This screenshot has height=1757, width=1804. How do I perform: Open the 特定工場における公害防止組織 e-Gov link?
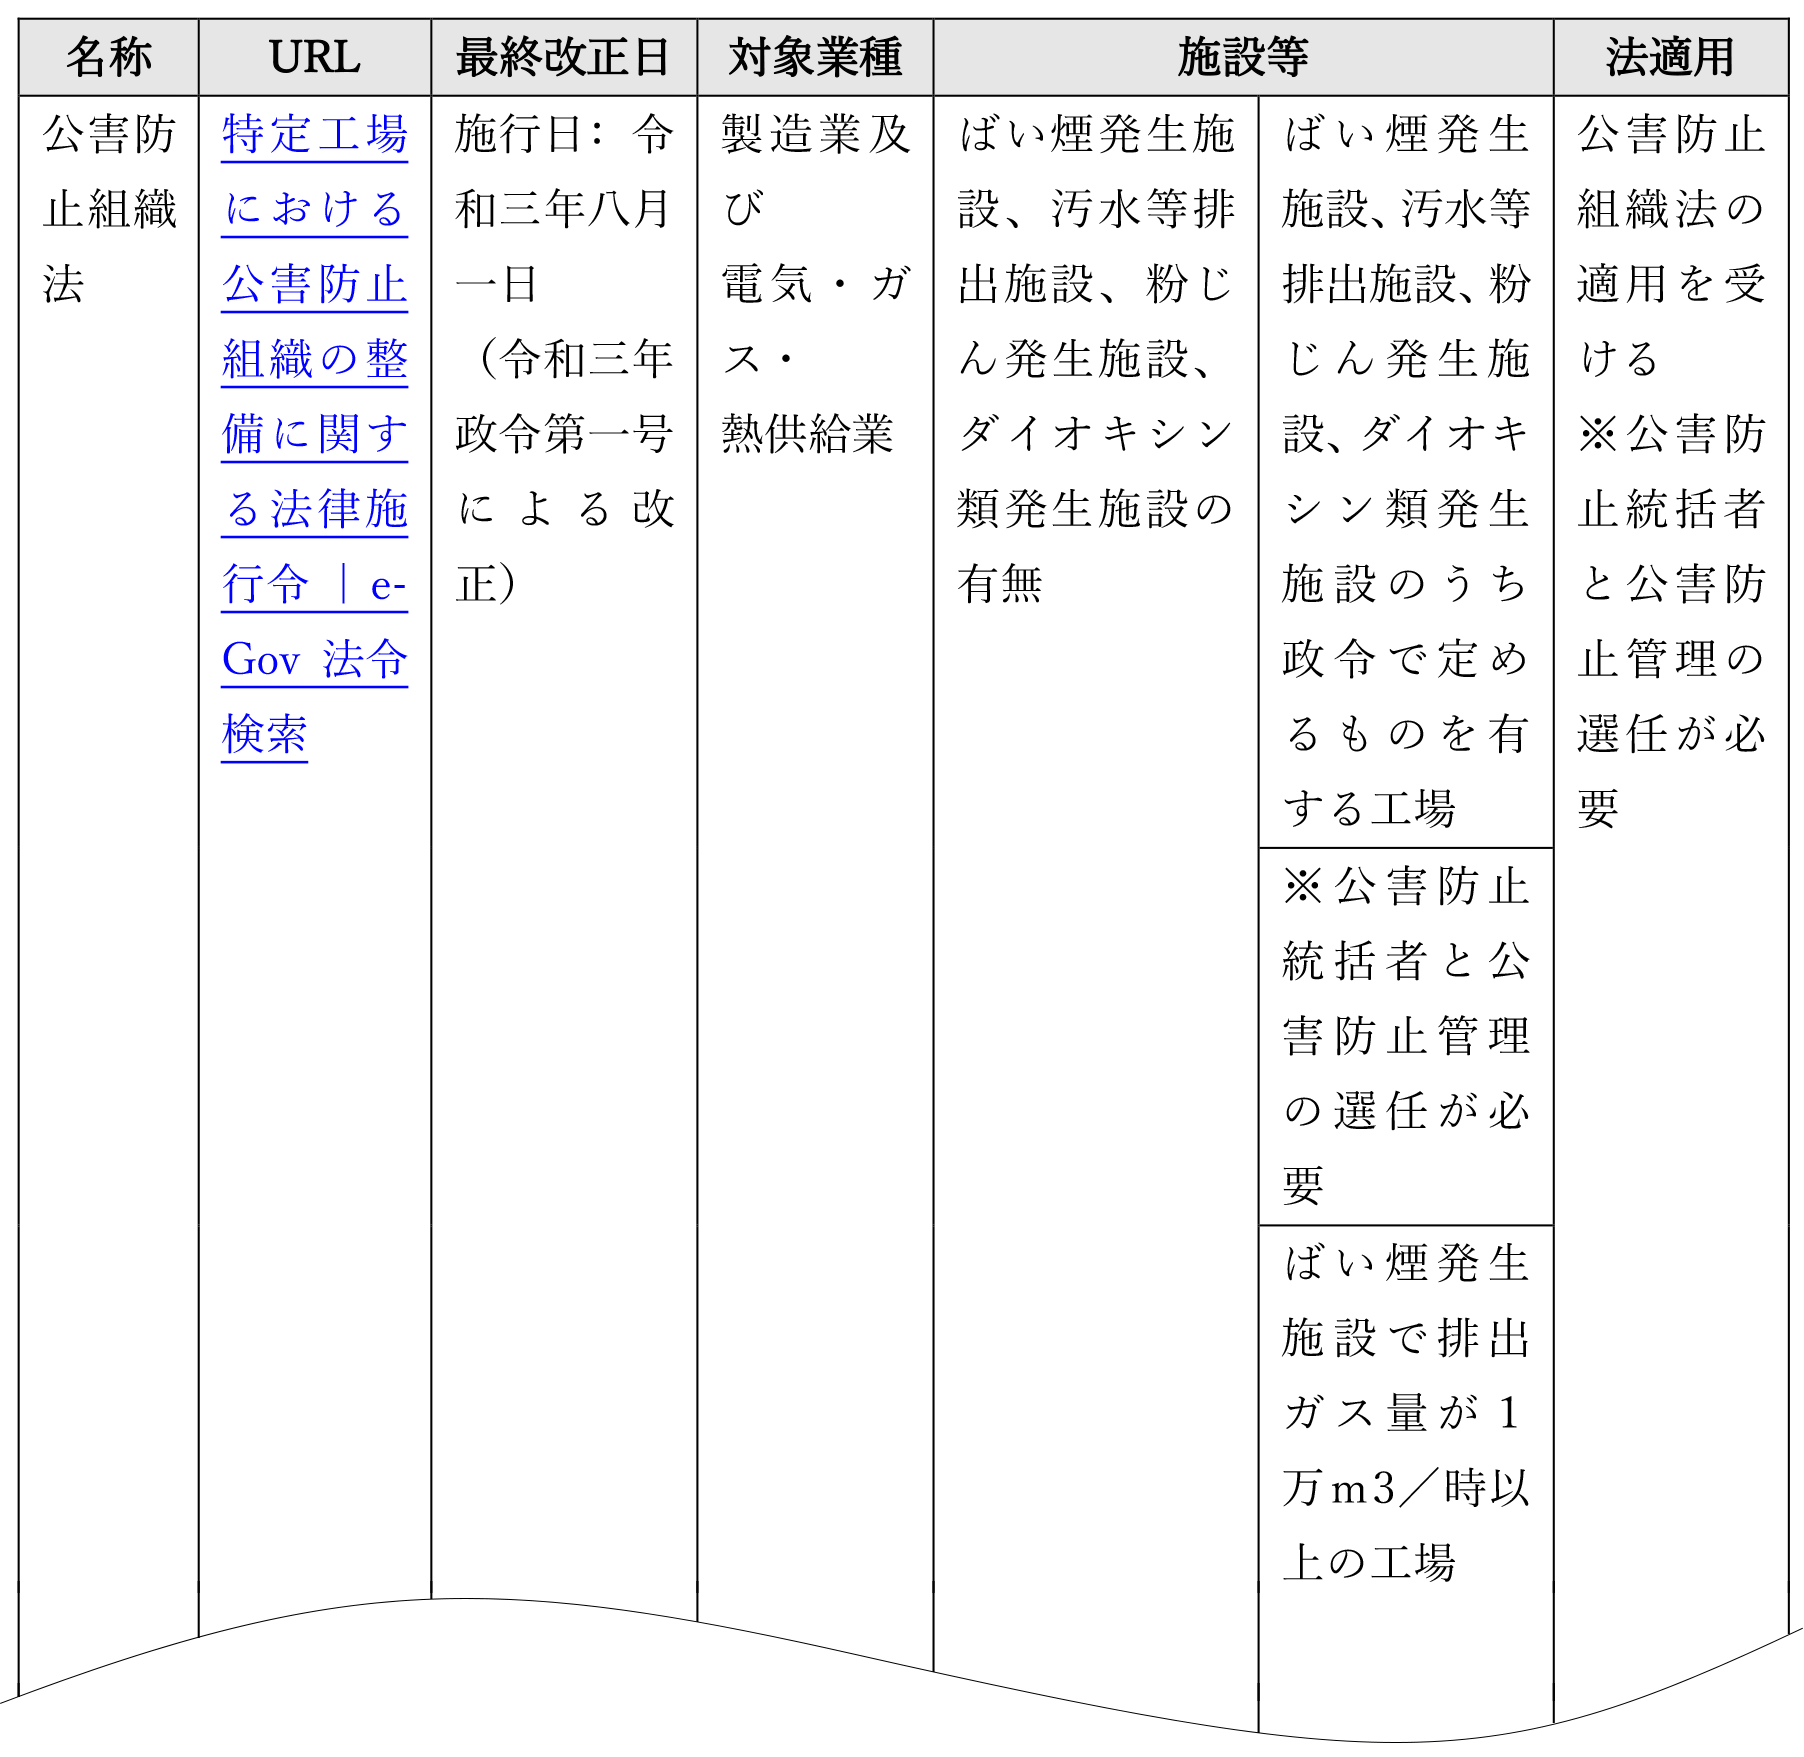(x=315, y=434)
